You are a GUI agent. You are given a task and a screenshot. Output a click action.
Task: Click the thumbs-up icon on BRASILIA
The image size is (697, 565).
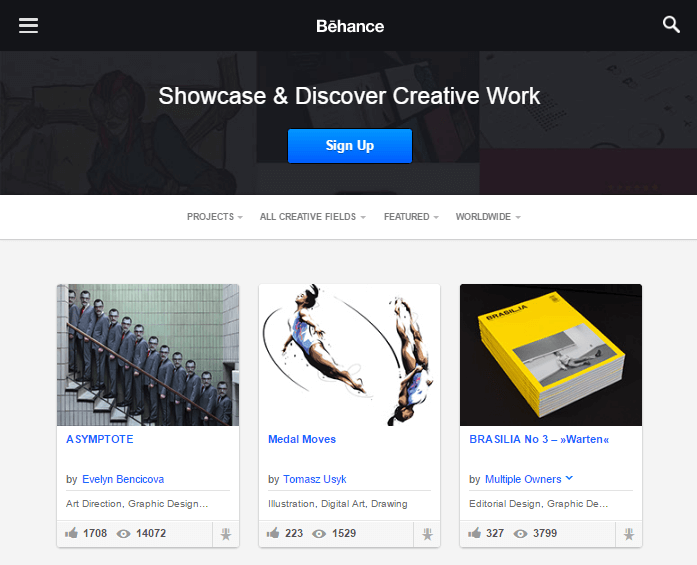pyautogui.click(x=474, y=533)
